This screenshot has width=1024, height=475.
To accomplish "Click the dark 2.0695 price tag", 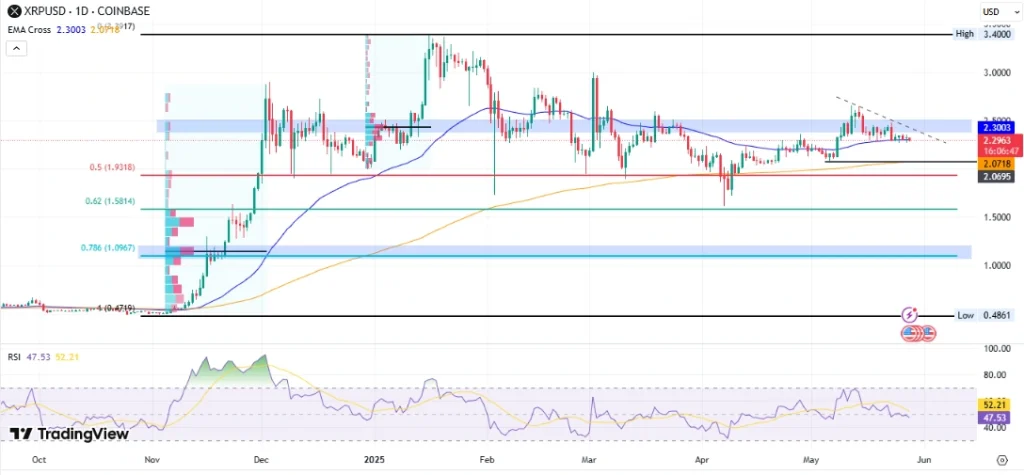I will tap(995, 177).
